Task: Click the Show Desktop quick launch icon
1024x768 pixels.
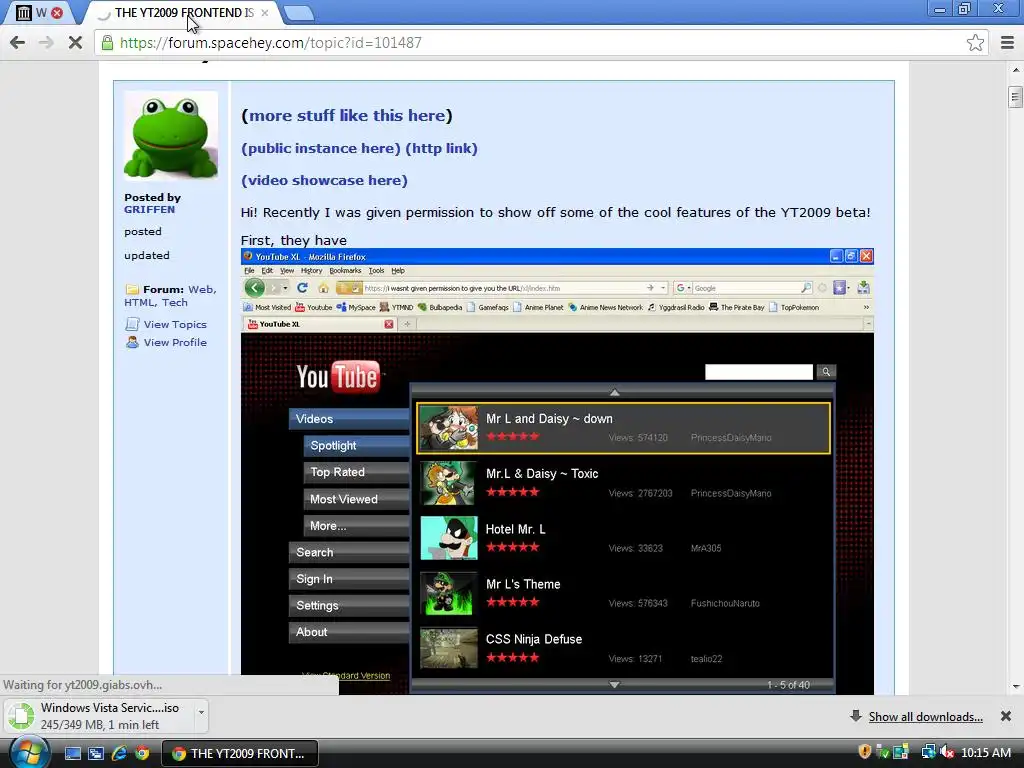Action: pyautogui.click(x=72, y=754)
